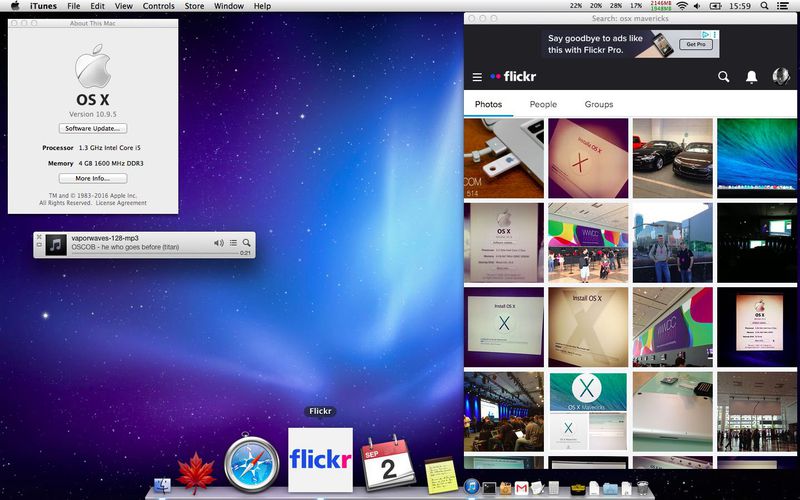Open Wi-Fi status menu in menu bar
Screen dimensions: 800x500
[682, 6]
